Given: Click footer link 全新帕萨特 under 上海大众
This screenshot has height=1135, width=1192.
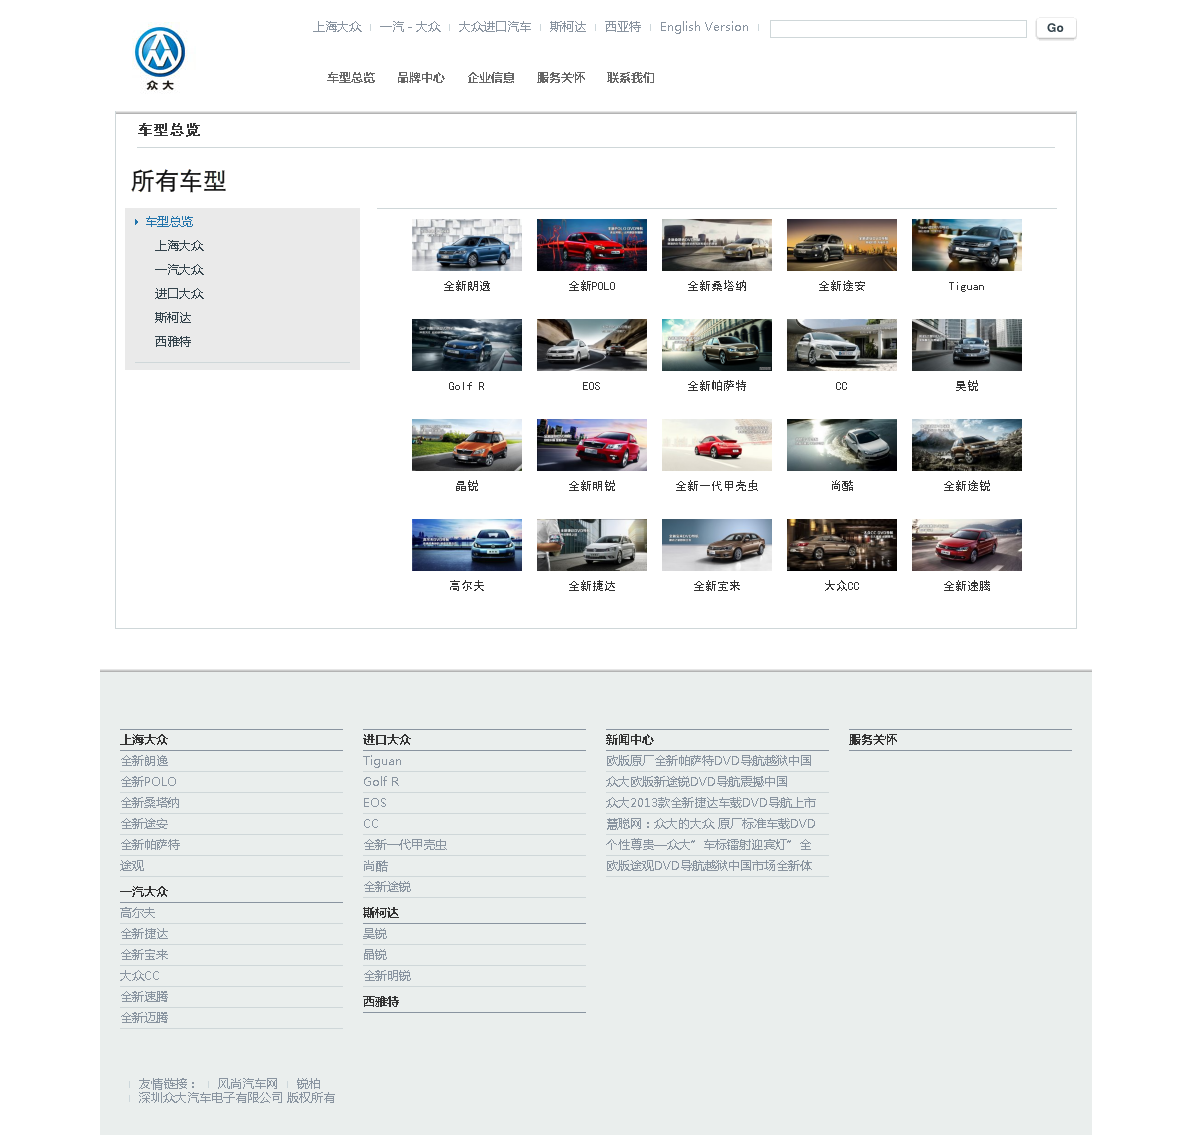Looking at the screenshot, I should 151,845.
